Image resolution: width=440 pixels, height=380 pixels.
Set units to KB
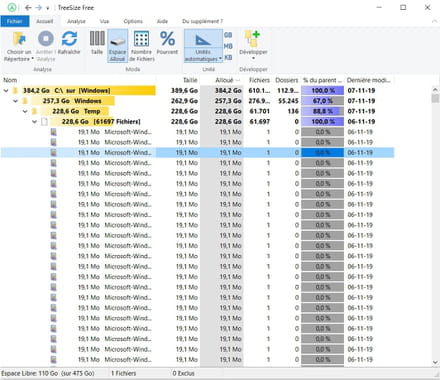pyautogui.click(x=228, y=57)
